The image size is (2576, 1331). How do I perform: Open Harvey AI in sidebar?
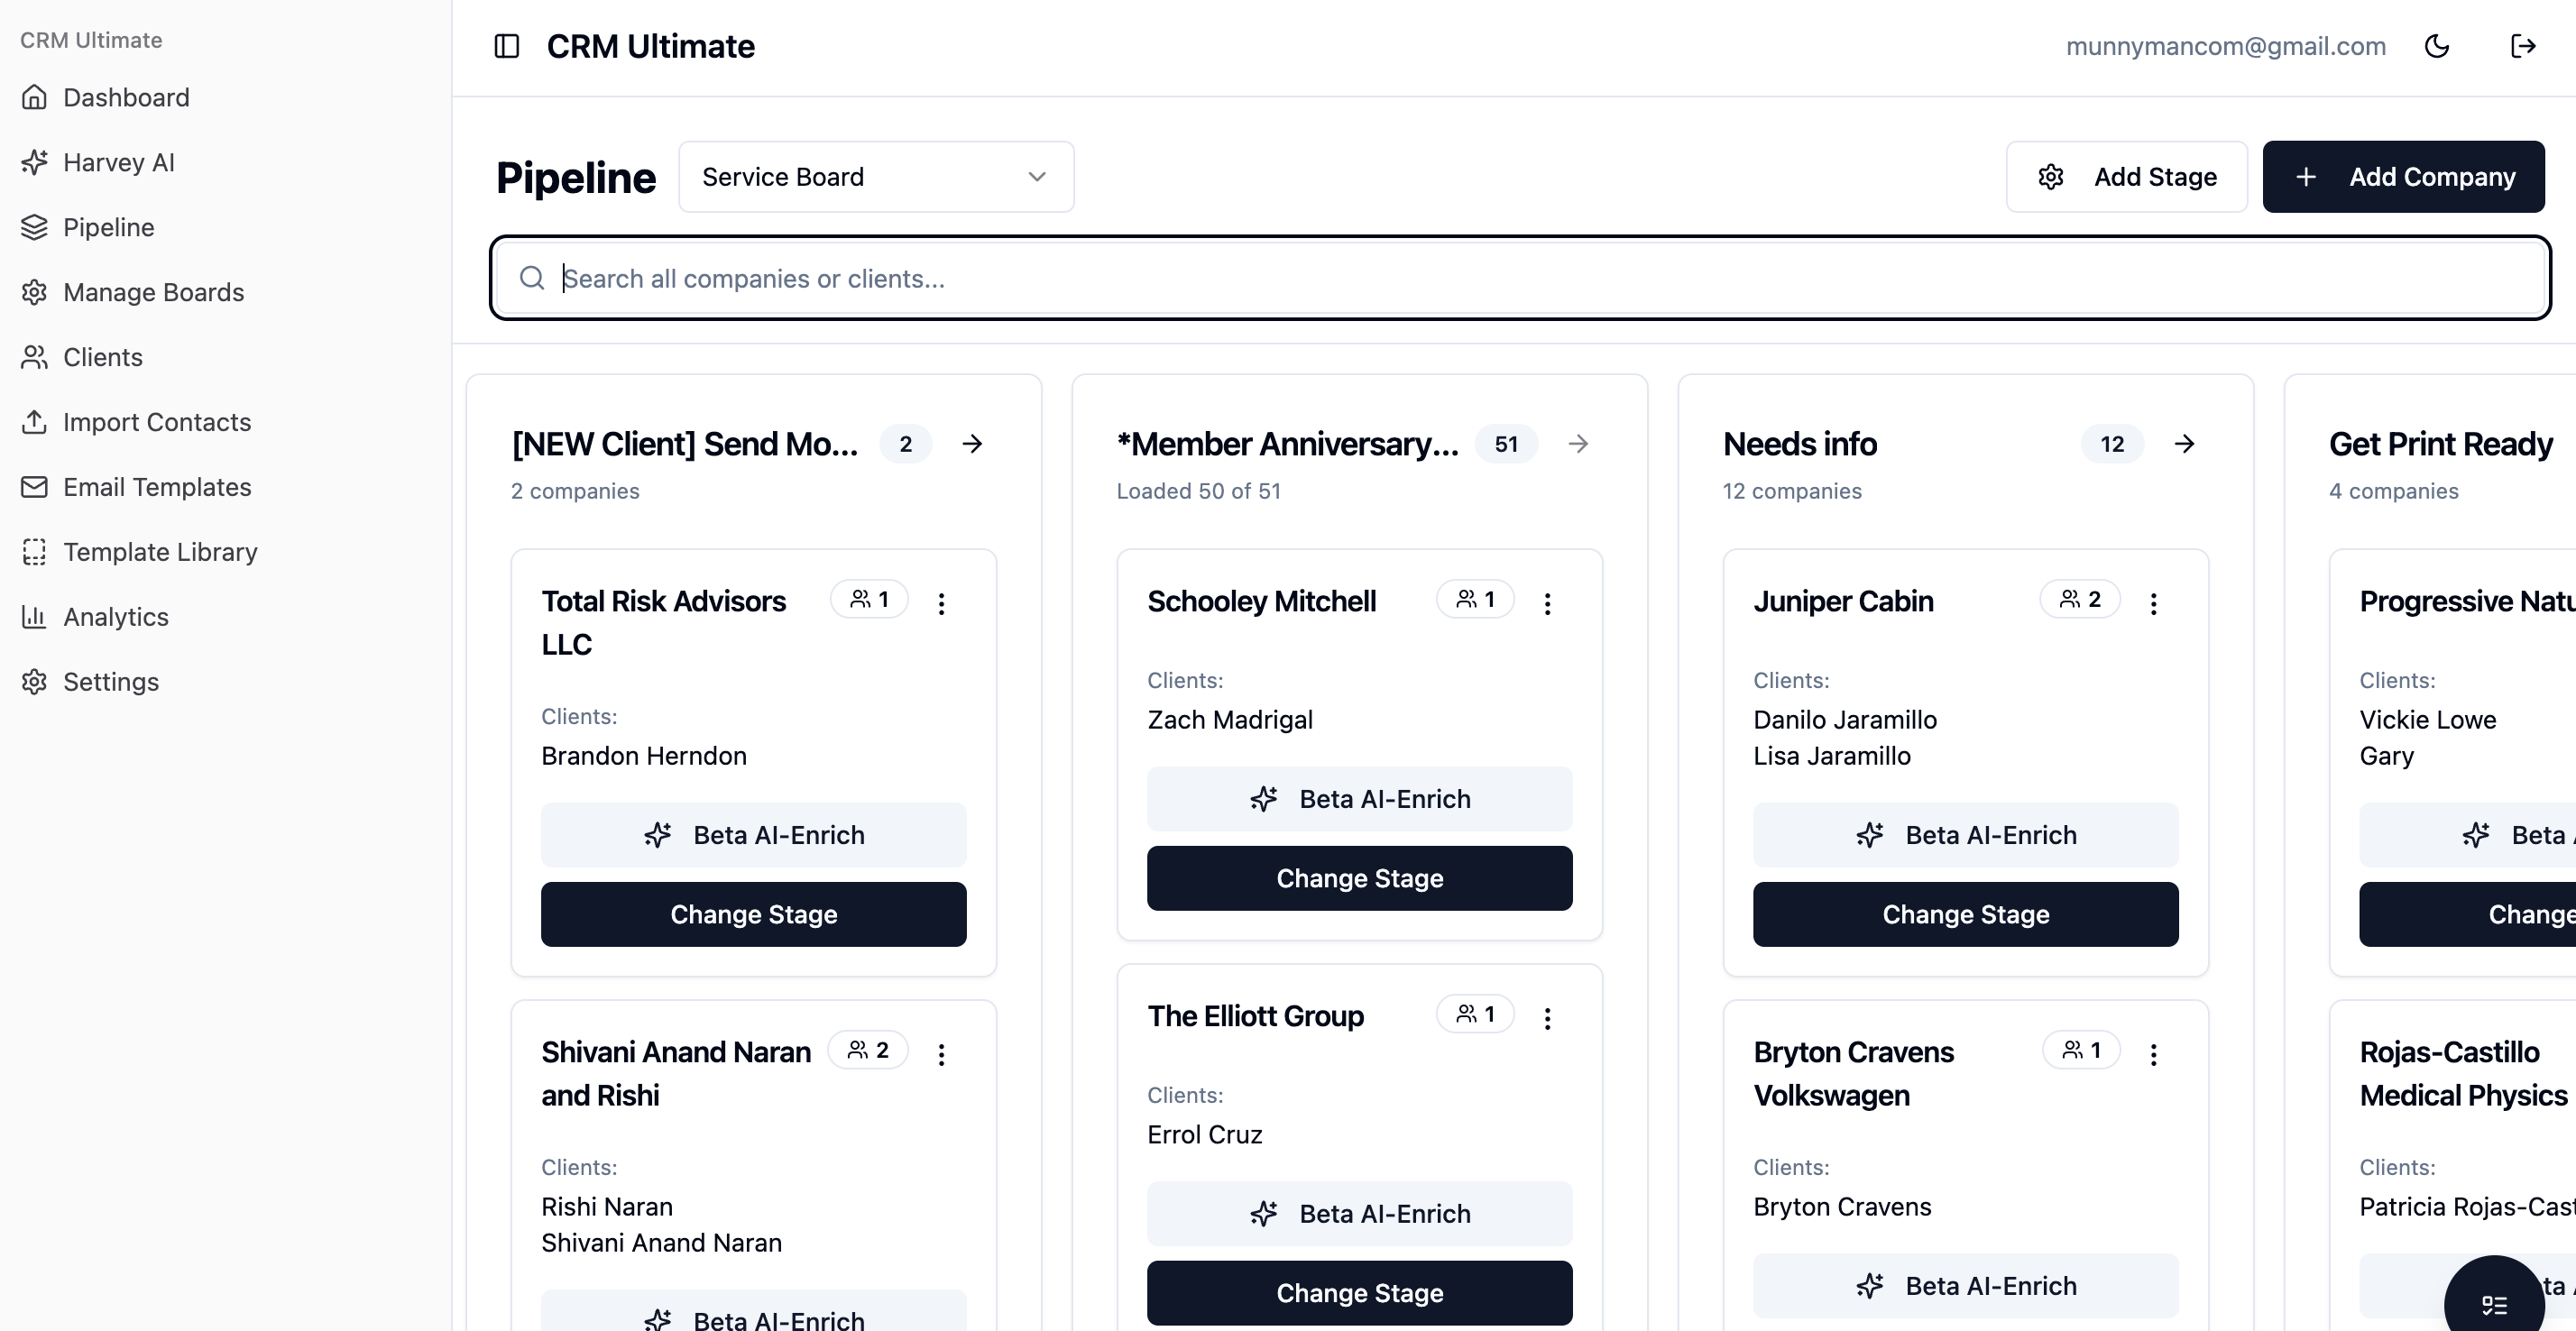118,162
